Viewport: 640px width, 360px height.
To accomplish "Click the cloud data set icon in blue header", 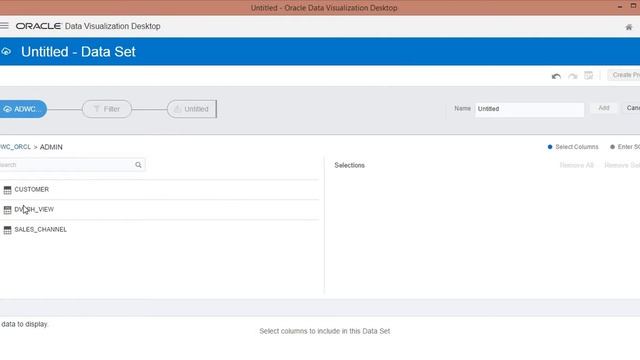I will tap(6, 51).
